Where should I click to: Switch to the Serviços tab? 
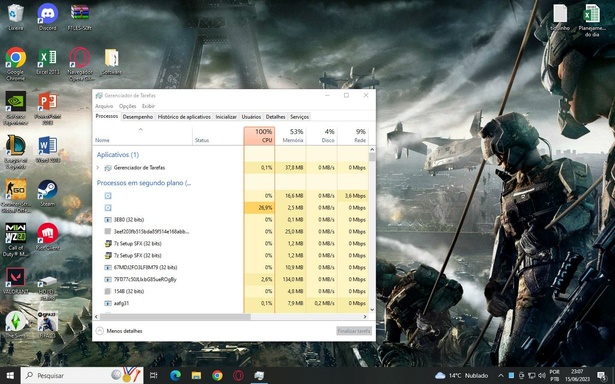click(299, 117)
